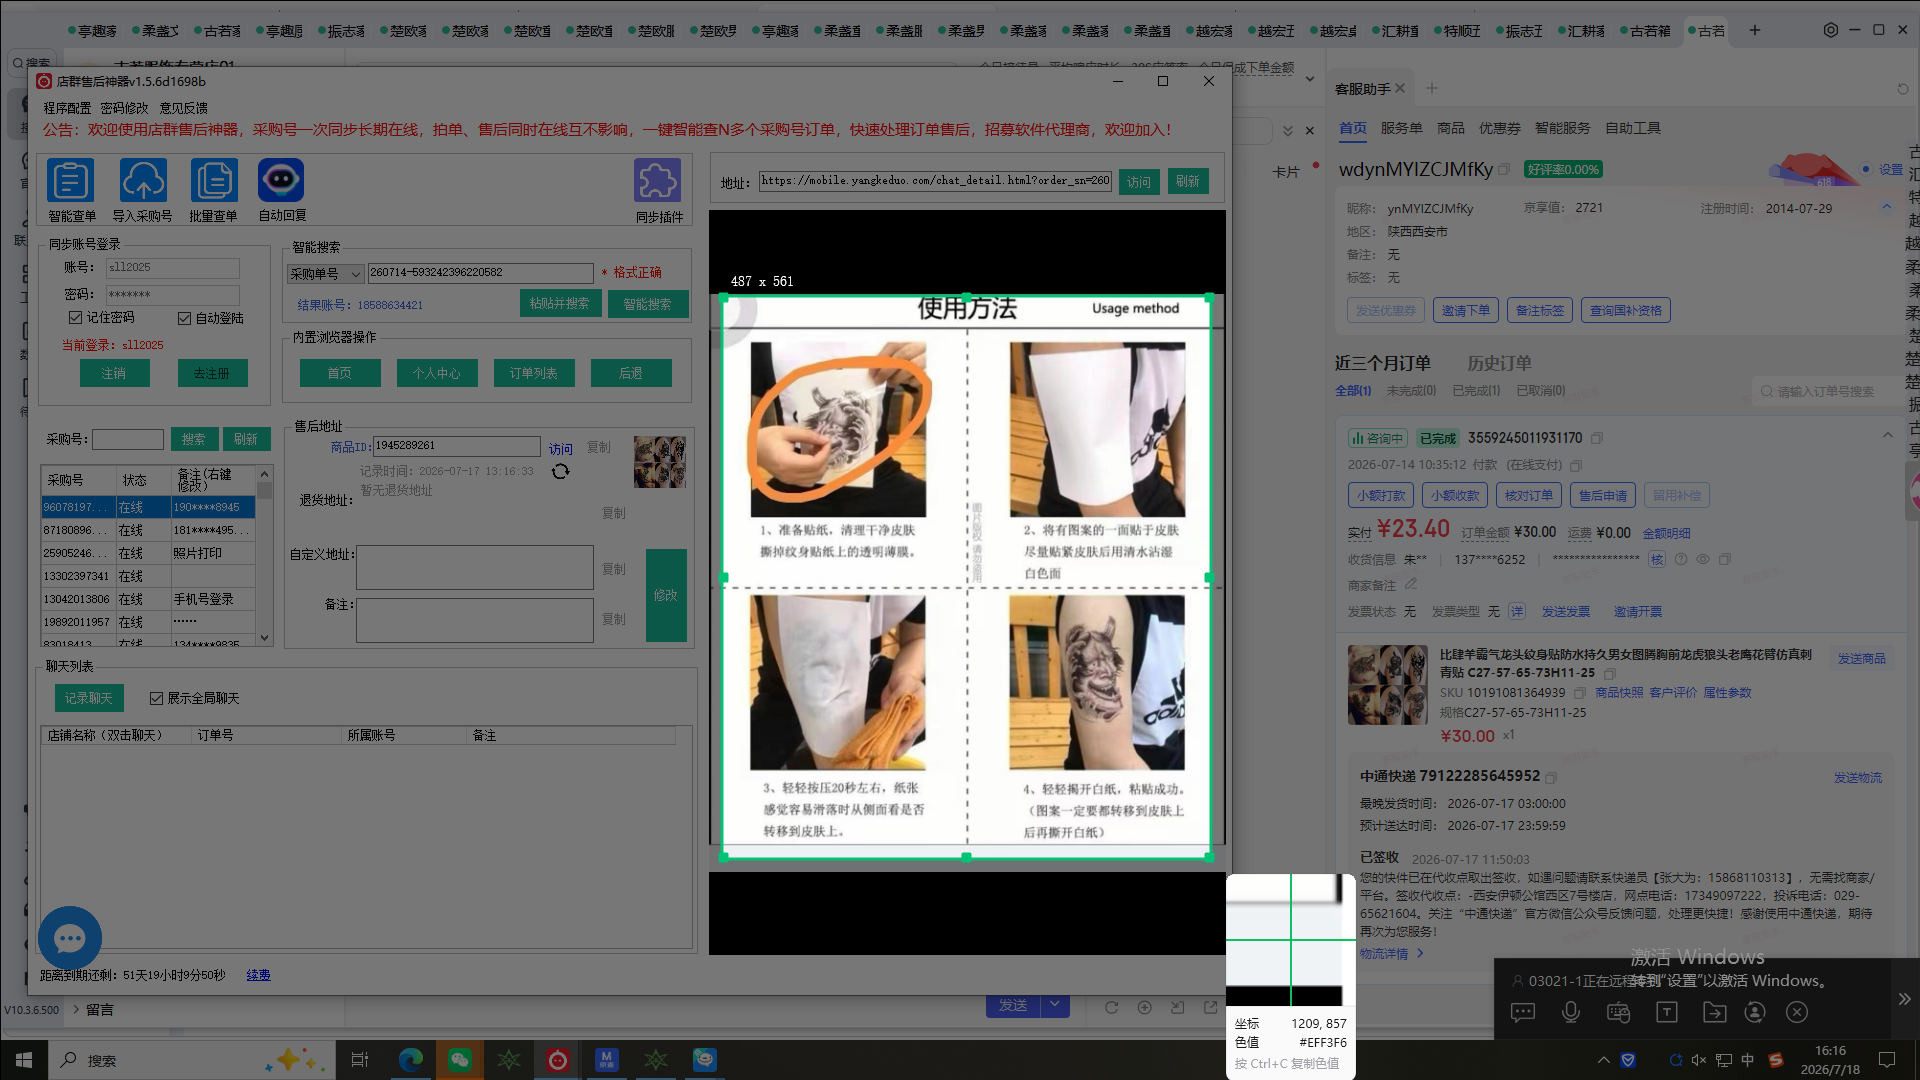
Task: Click the boxed T icon in the remote session bar
Action: (x=1667, y=1013)
